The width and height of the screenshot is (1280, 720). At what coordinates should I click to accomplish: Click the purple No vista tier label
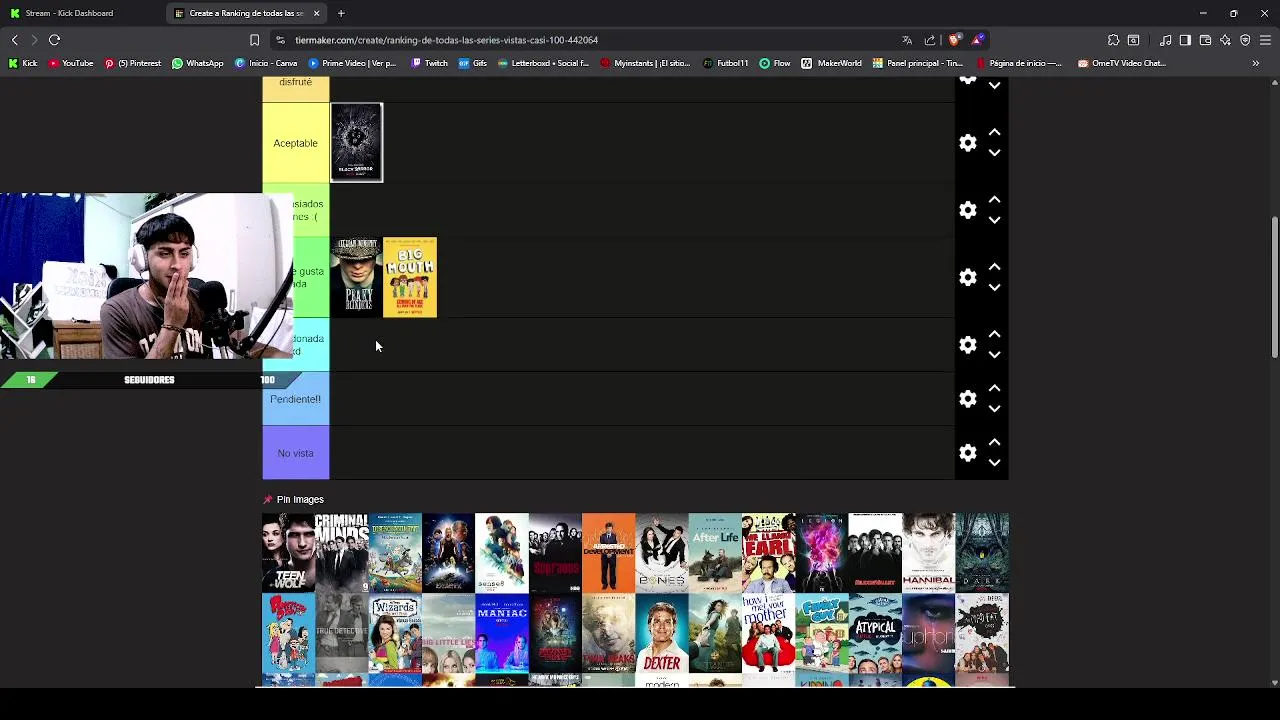click(296, 453)
